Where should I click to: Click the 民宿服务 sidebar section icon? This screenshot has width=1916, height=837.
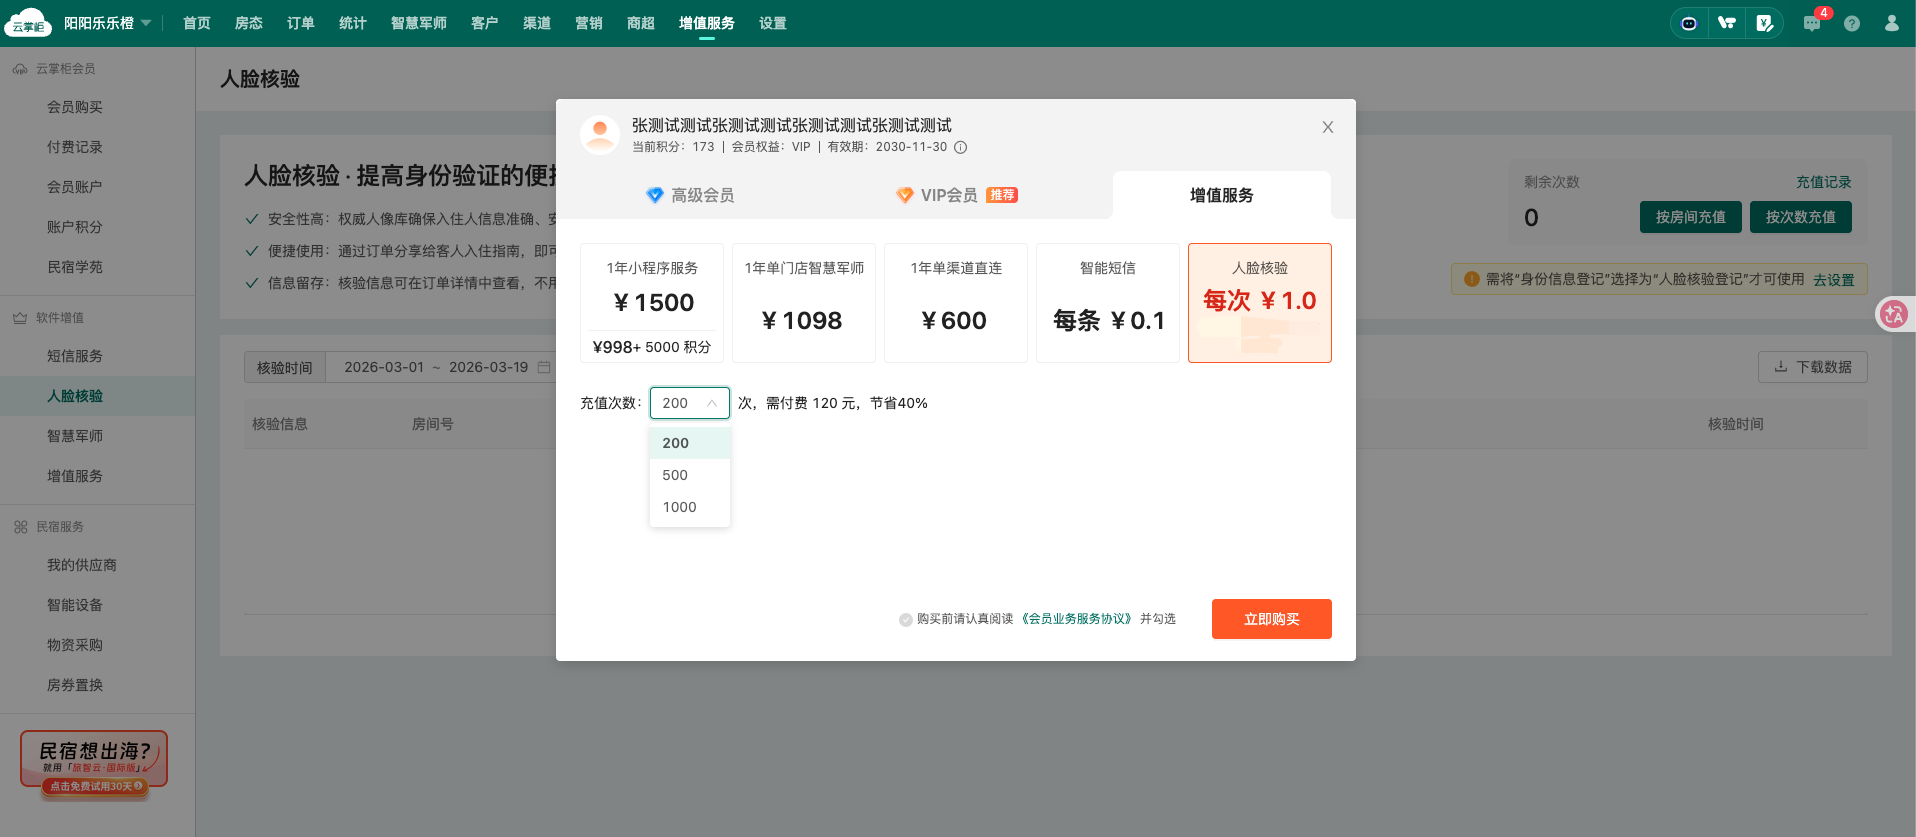click(x=20, y=527)
